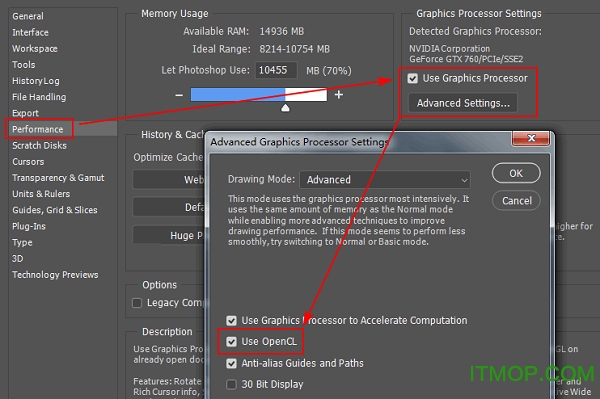Viewport: 600px width, 399px height.
Task: Click NVIDIA Corporation text
Action: pos(449,49)
